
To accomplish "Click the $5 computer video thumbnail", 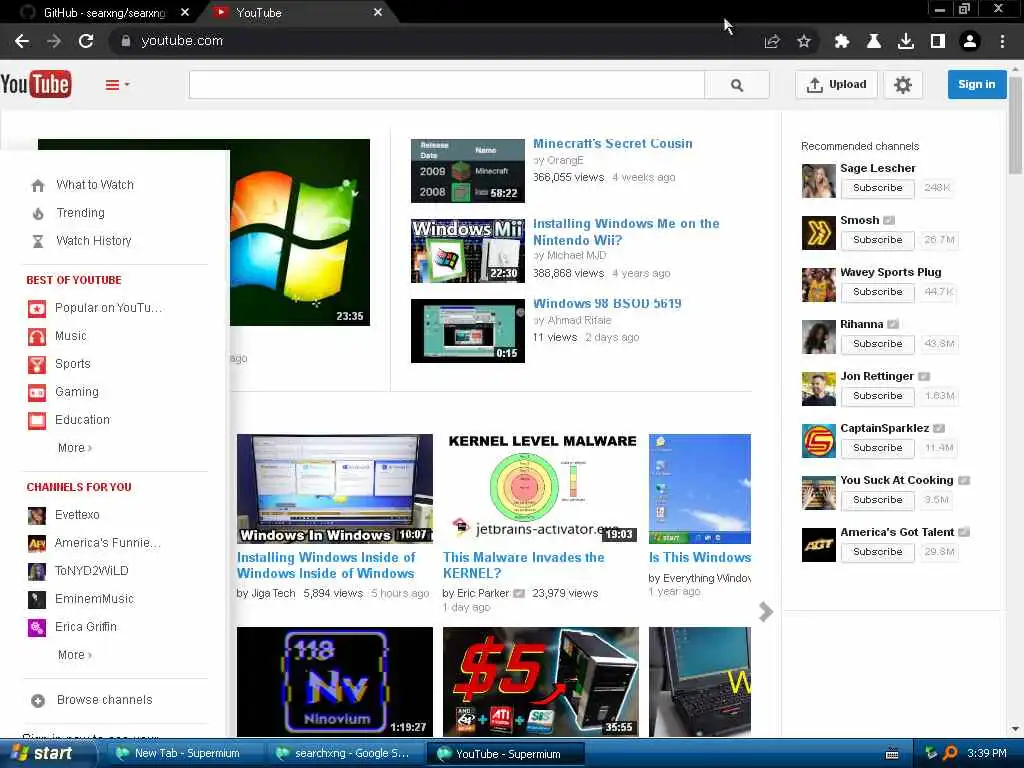I will pos(541,682).
